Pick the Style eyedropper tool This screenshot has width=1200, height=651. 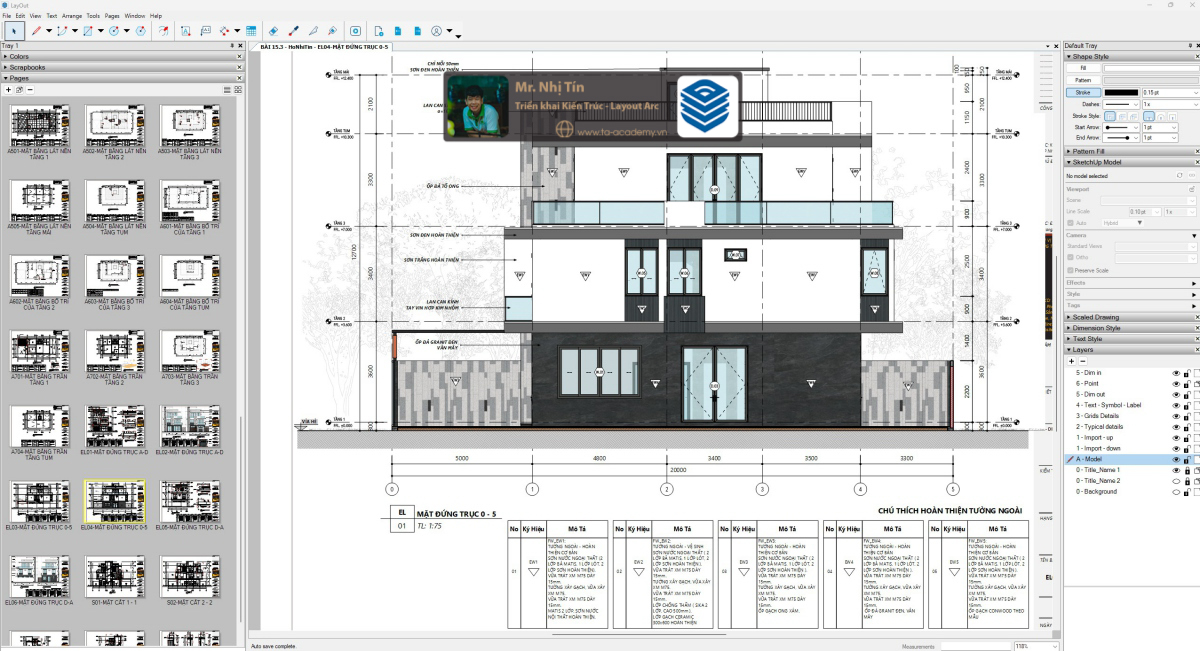(293, 31)
